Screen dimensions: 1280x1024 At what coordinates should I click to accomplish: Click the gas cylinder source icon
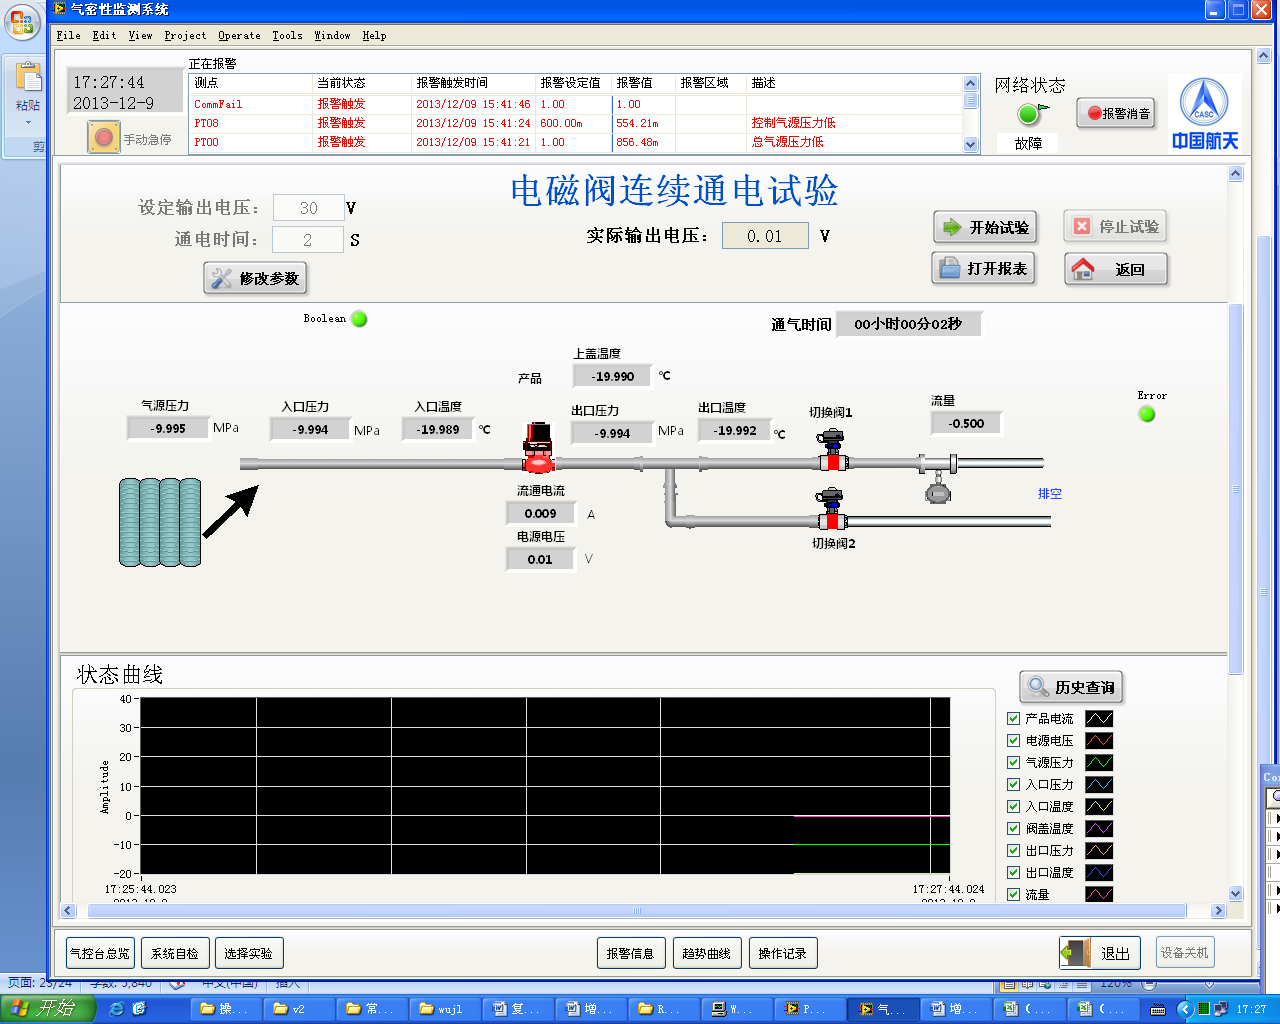(160, 522)
